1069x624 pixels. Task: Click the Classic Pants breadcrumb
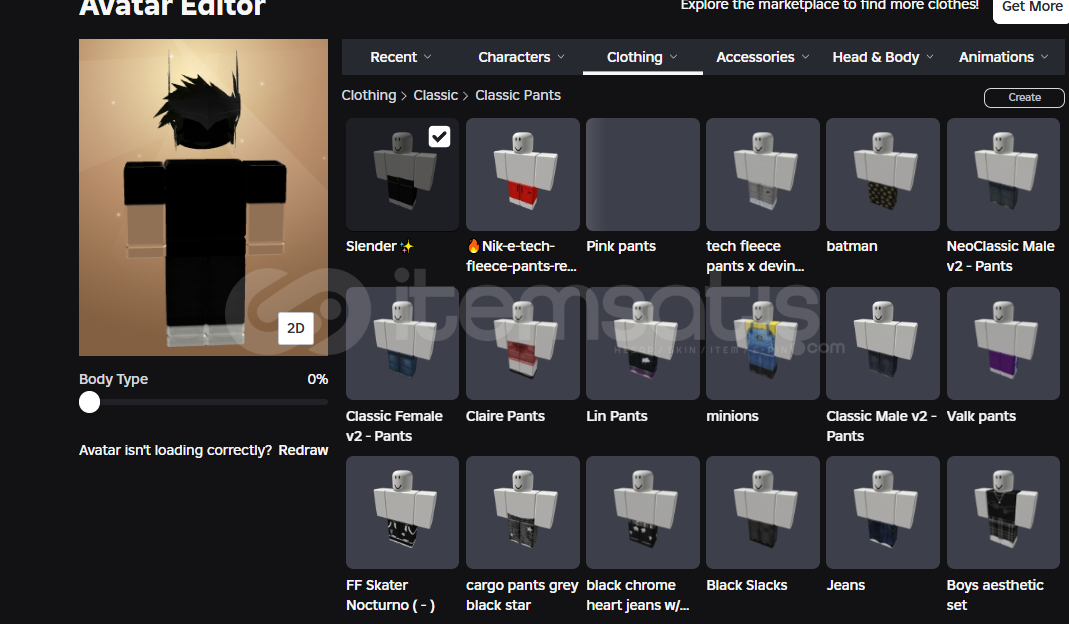click(x=518, y=95)
